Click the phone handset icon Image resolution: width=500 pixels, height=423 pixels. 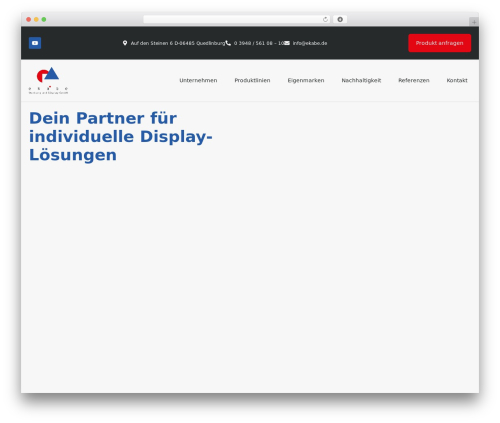(x=228, y=43)
